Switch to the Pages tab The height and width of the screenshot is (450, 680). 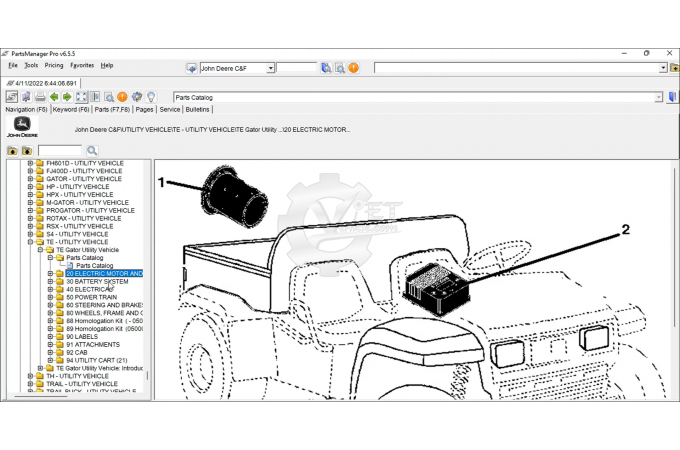pos(144,109)
